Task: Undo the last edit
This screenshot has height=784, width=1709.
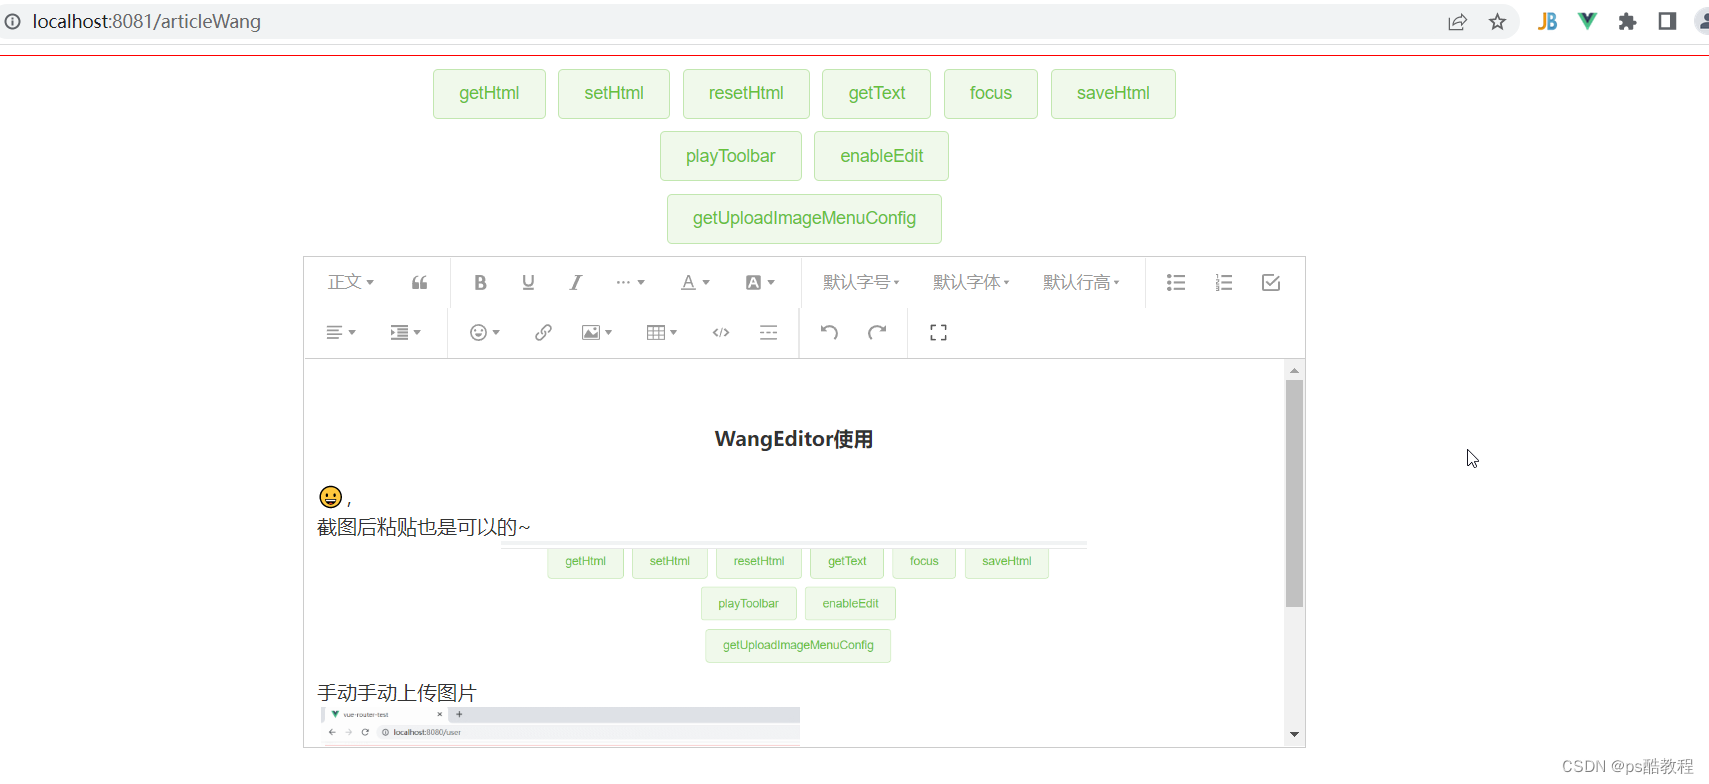Action: click(829, 333)
